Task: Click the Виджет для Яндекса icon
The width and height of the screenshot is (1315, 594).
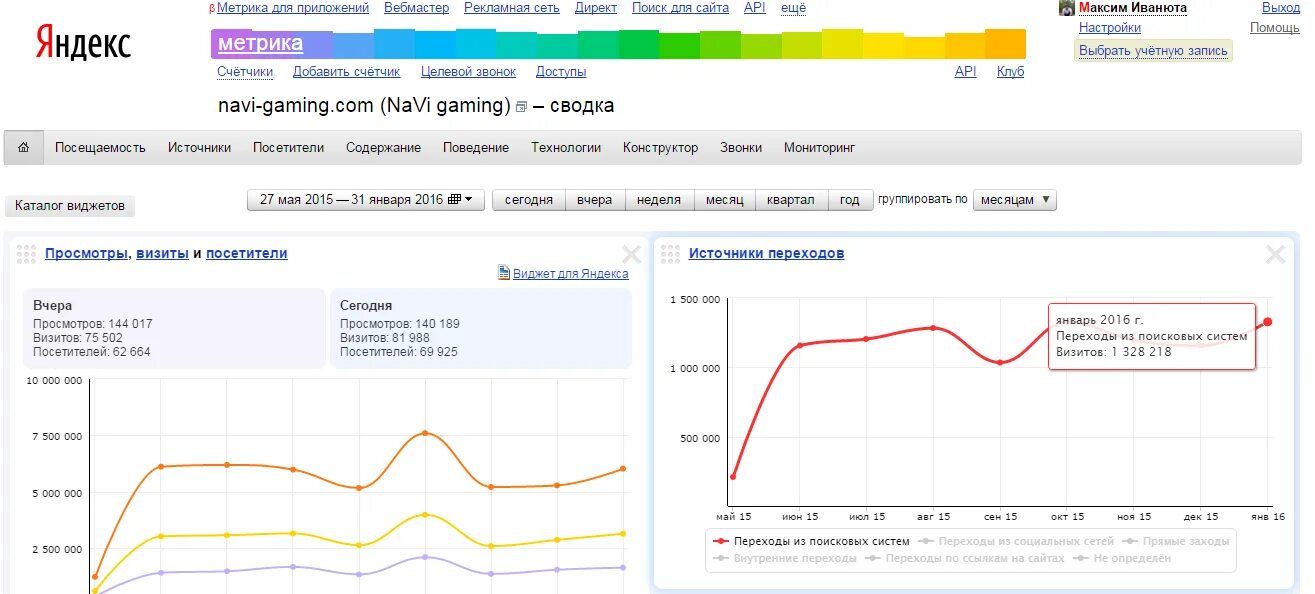Action: coord(504,273)
